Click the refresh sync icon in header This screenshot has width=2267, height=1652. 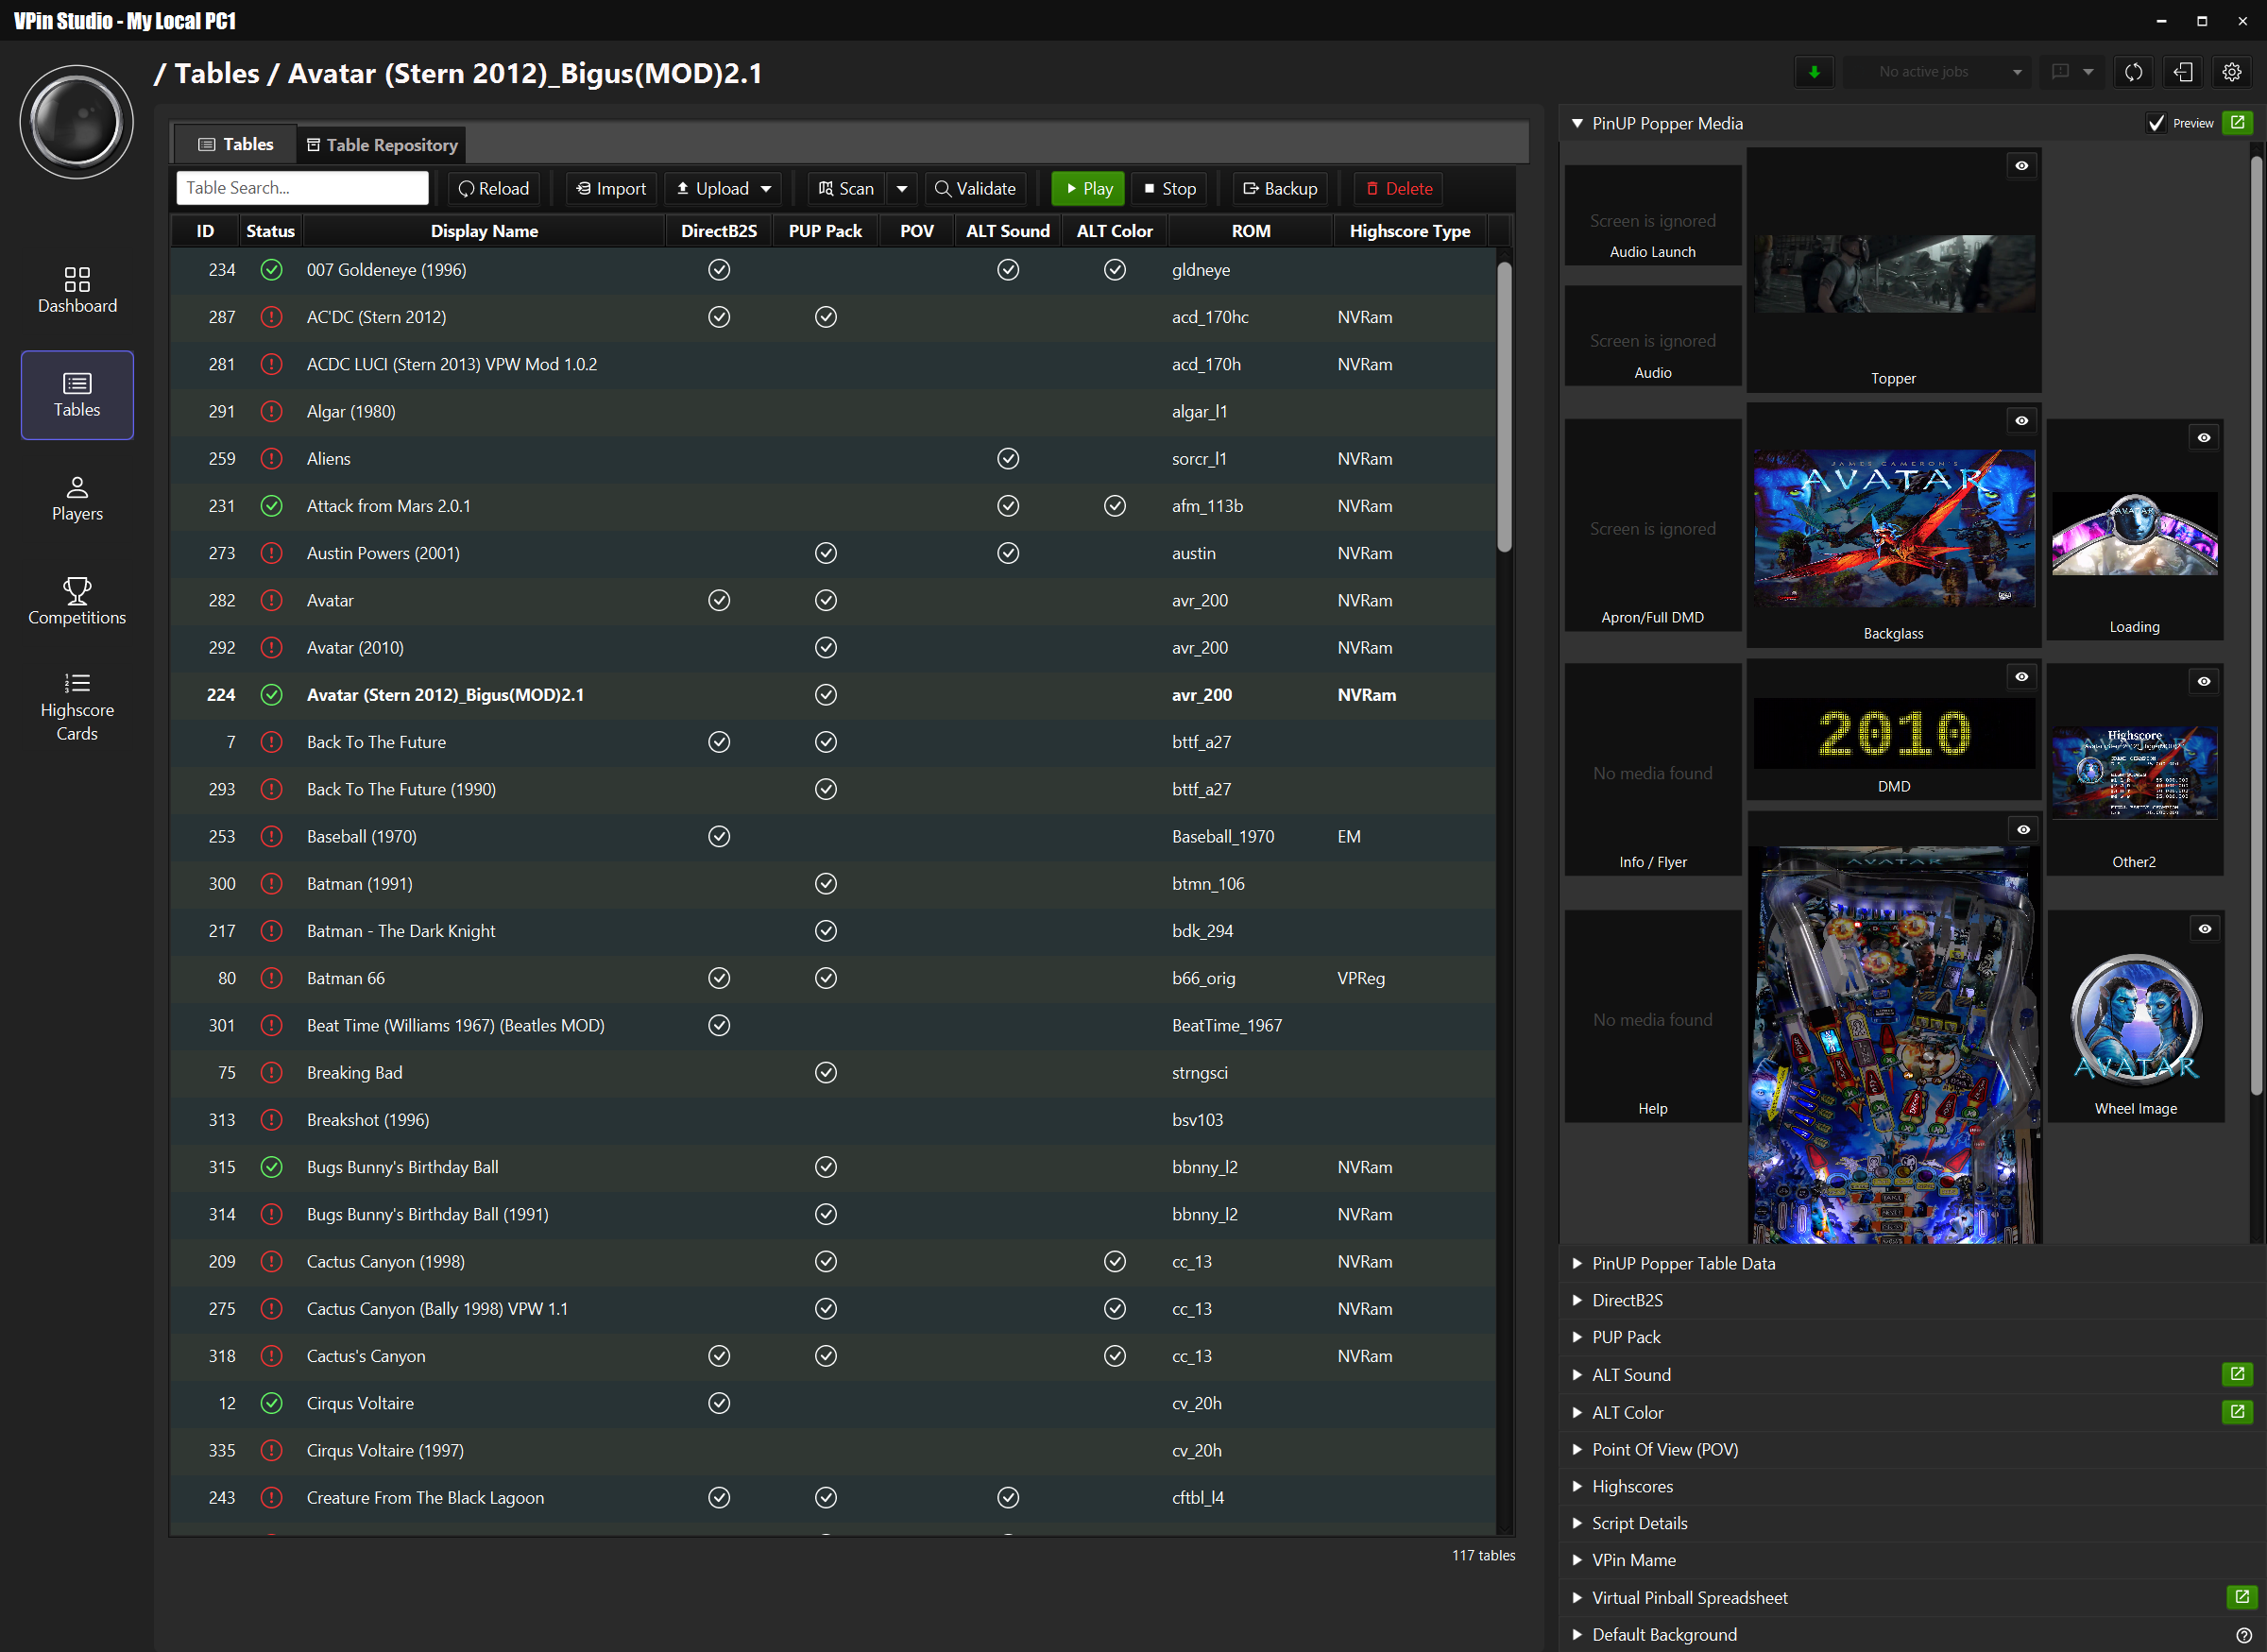(2133, 72)
